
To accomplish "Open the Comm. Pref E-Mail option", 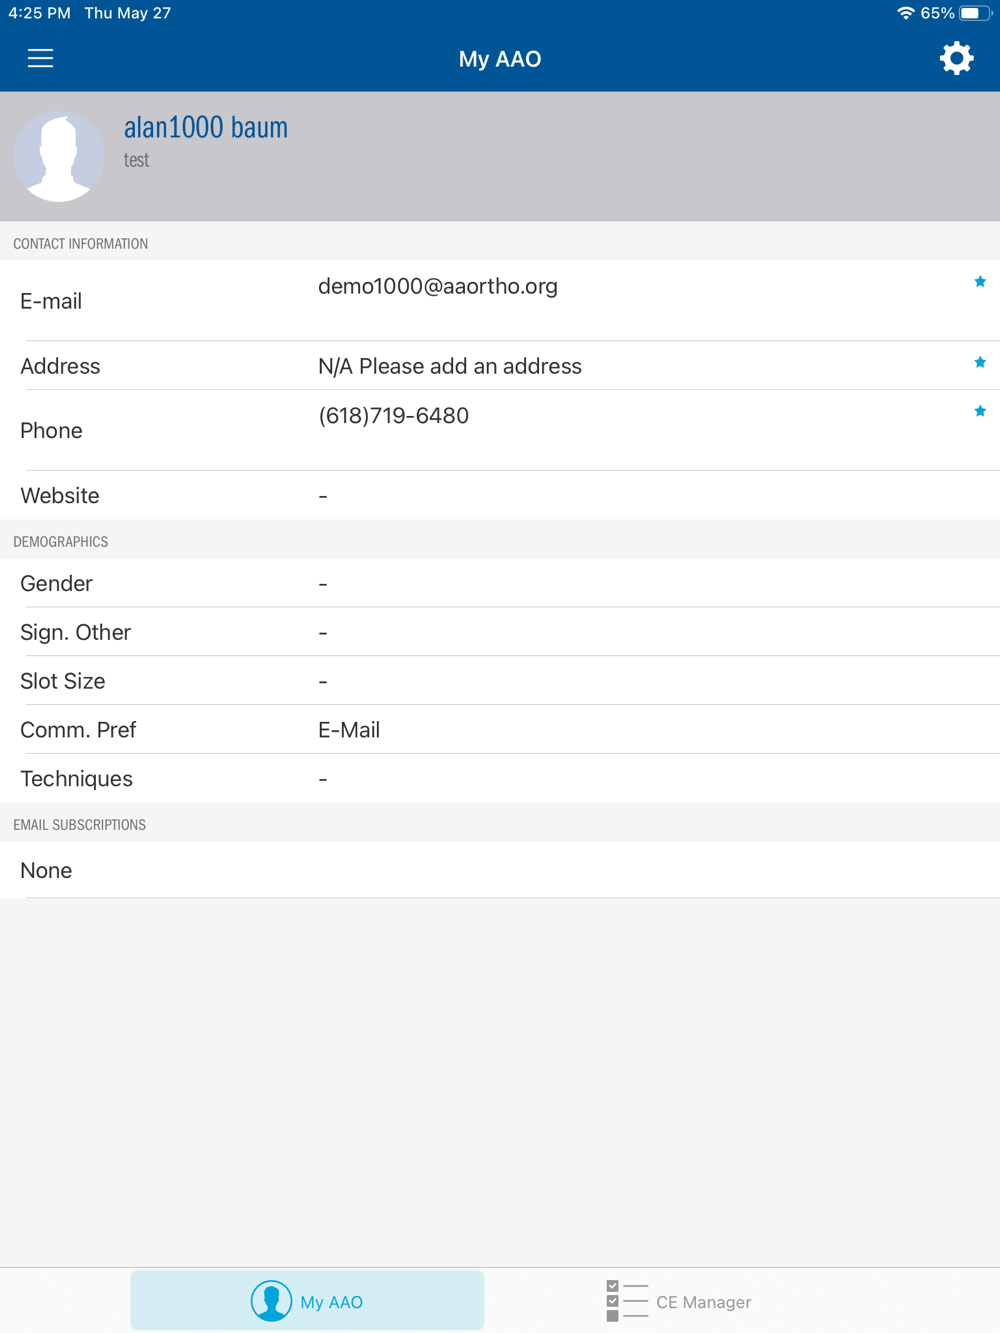I will pos(349,730).
